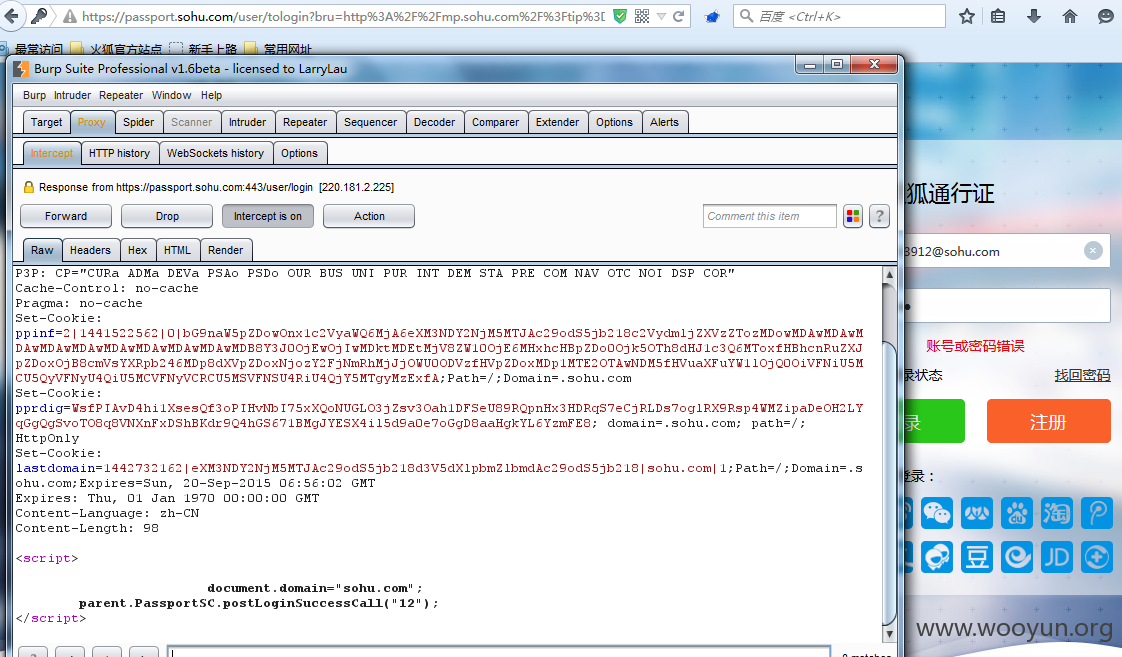Open the bookmarks list icon

tap(998, 16)
